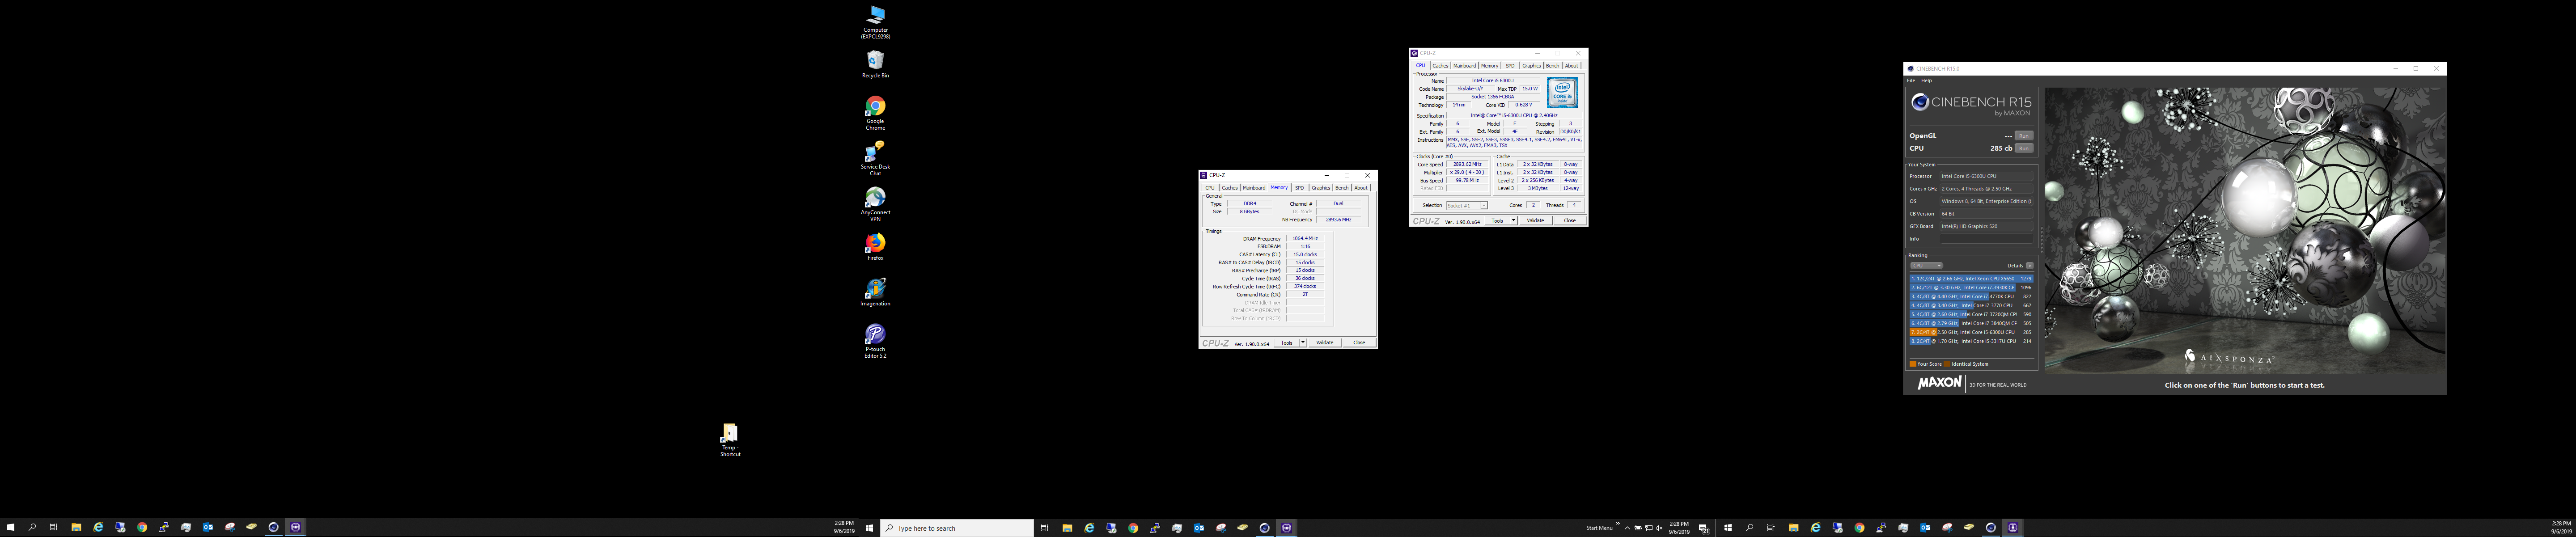2576x537 pixels.
Task: Click the taskbar clock showing 2:28 PM beside the notifications icon
Action: [x=1679, y=528]
